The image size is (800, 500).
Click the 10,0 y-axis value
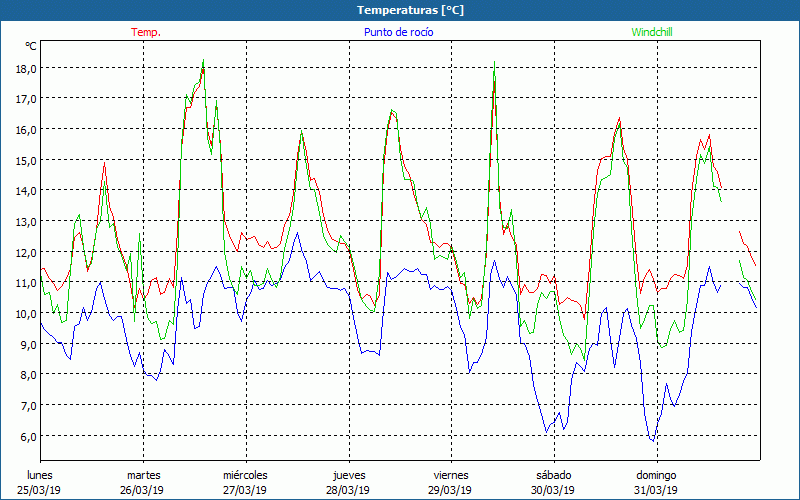pyautogui.click(x=26, y=314)
